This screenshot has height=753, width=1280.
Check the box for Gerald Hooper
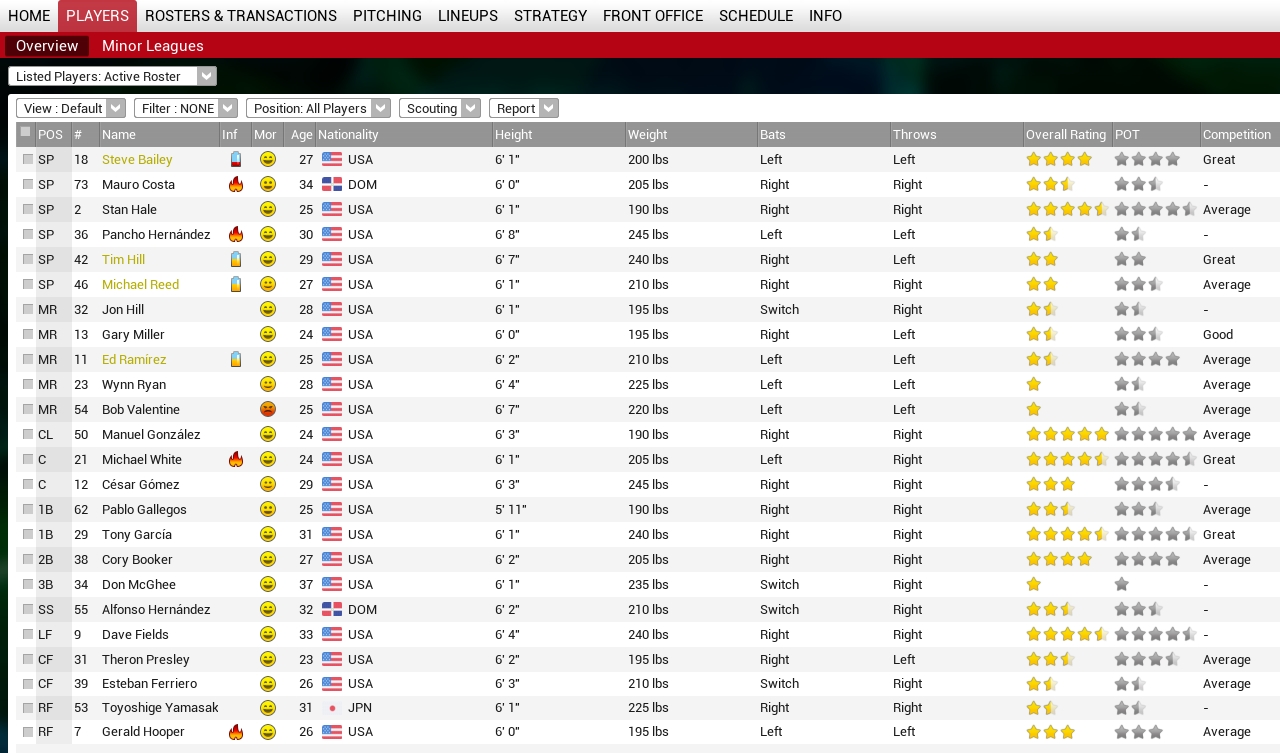coord(28,732)
